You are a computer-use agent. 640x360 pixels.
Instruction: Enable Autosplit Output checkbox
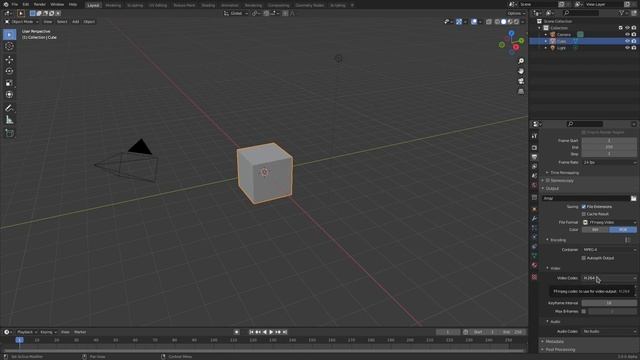coord(584,258)
